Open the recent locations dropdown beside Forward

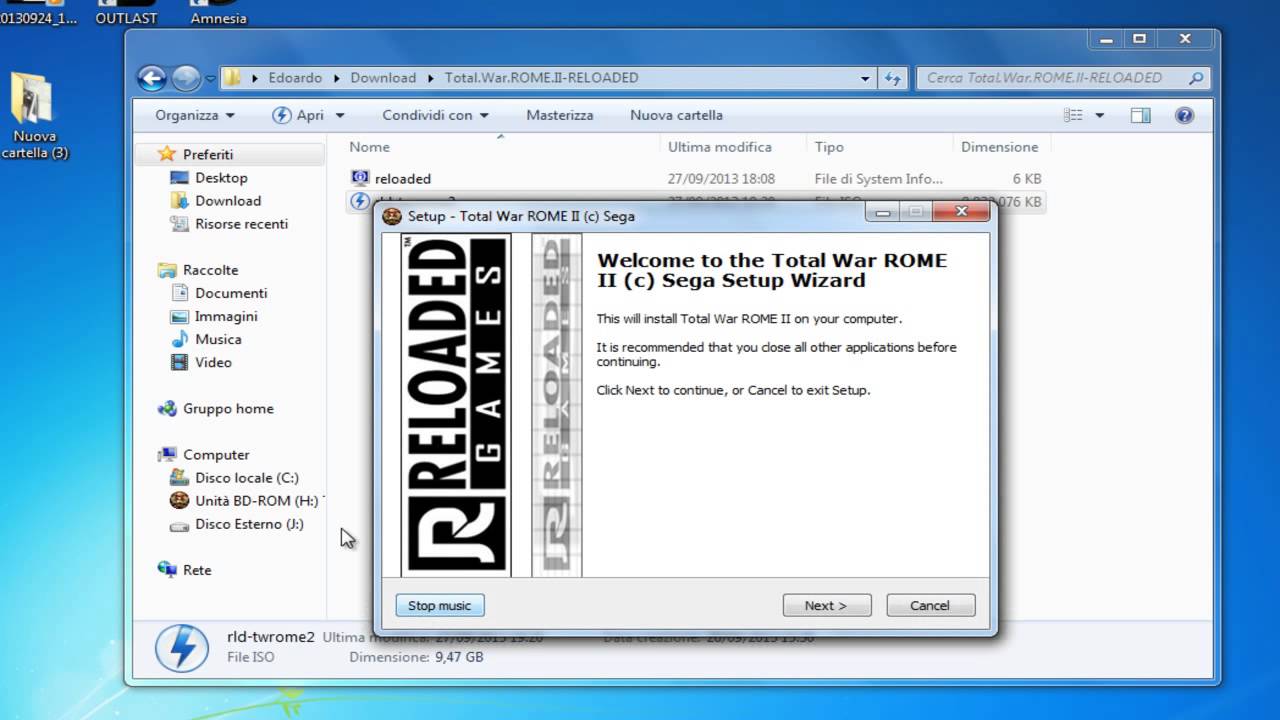[x=210, y=78]
